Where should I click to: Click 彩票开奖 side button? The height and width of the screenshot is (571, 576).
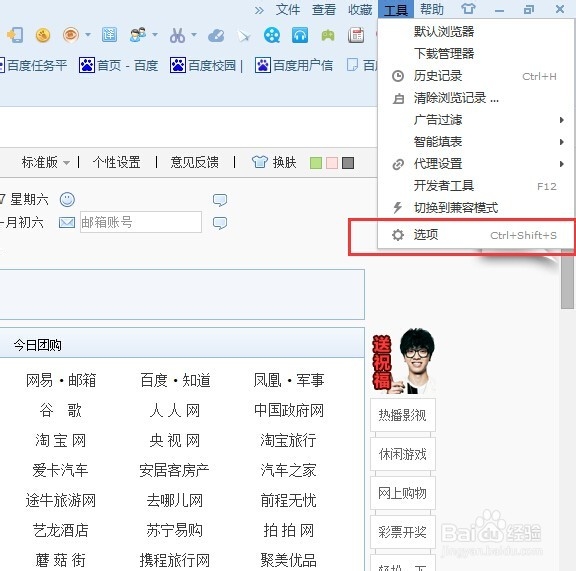403,532
